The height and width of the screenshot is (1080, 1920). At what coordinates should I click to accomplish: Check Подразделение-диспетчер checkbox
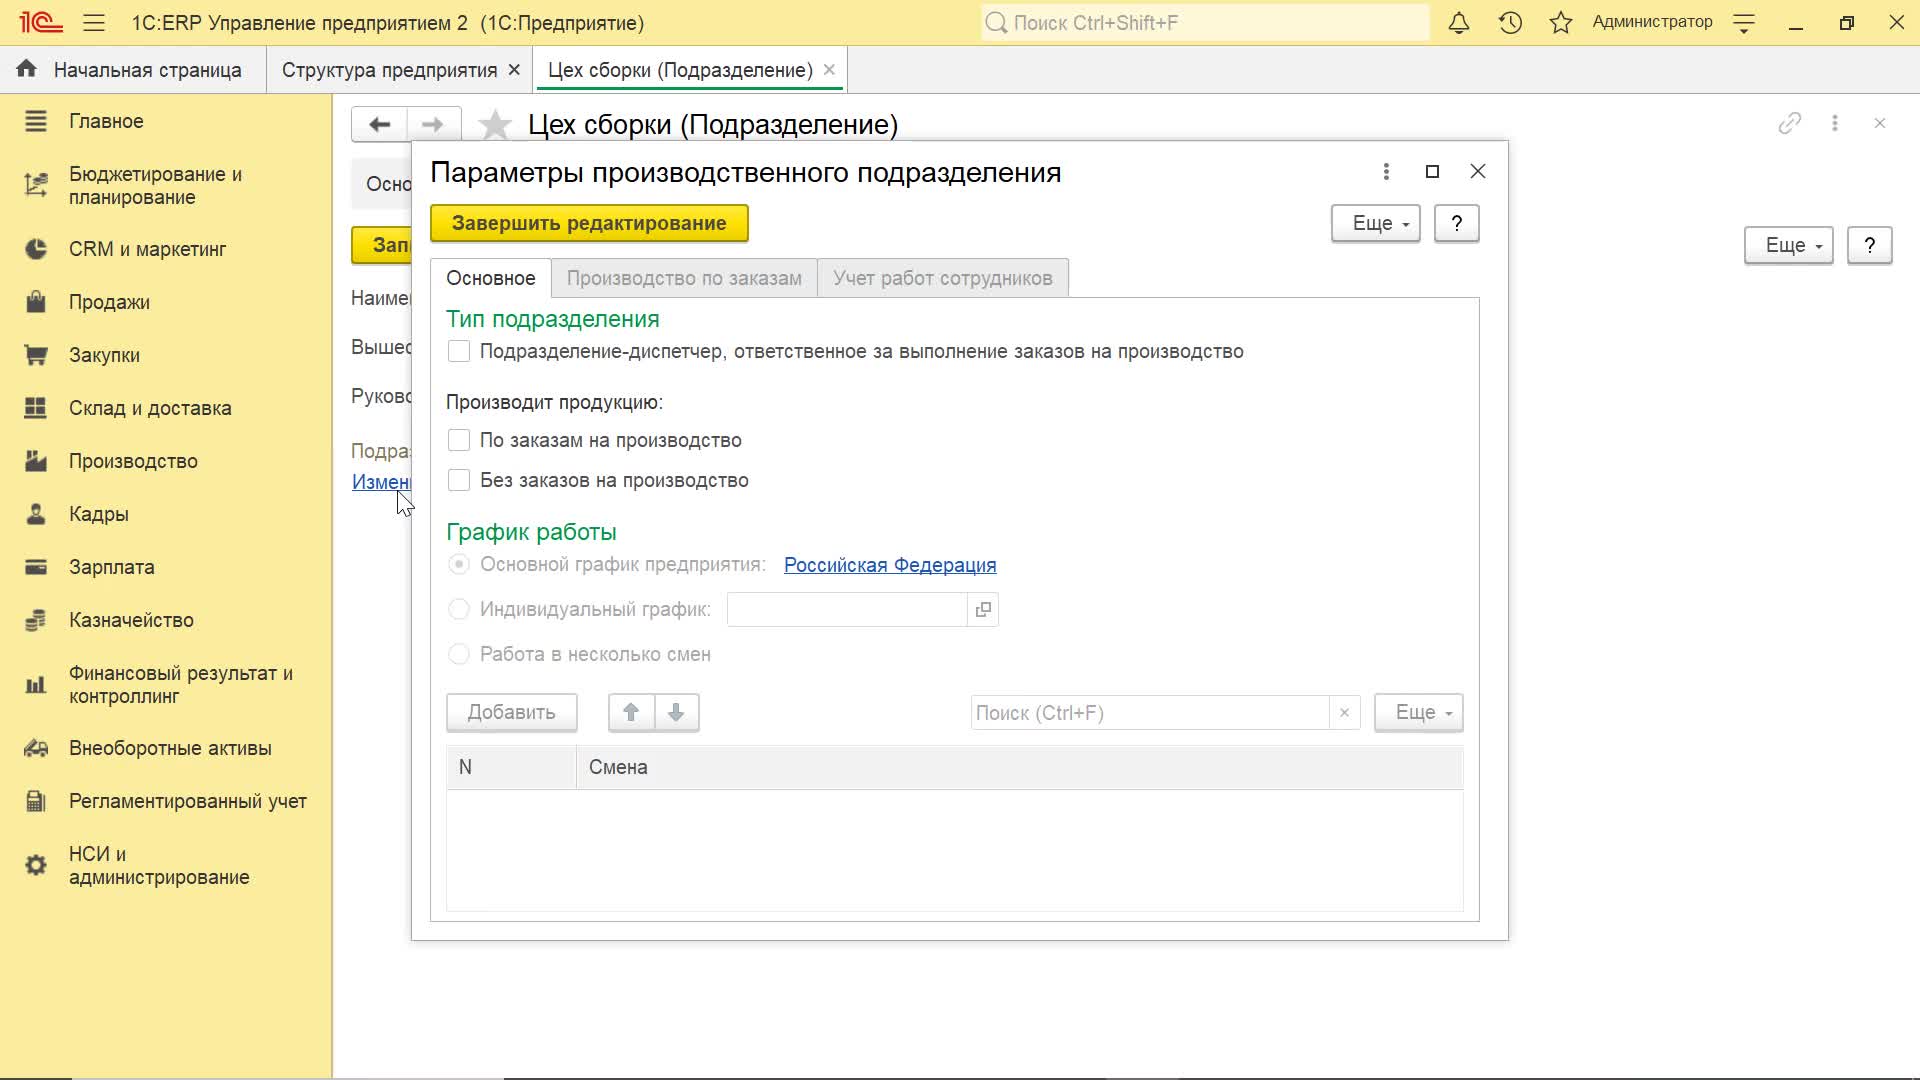pyautogui.click(x=459, y=351)
